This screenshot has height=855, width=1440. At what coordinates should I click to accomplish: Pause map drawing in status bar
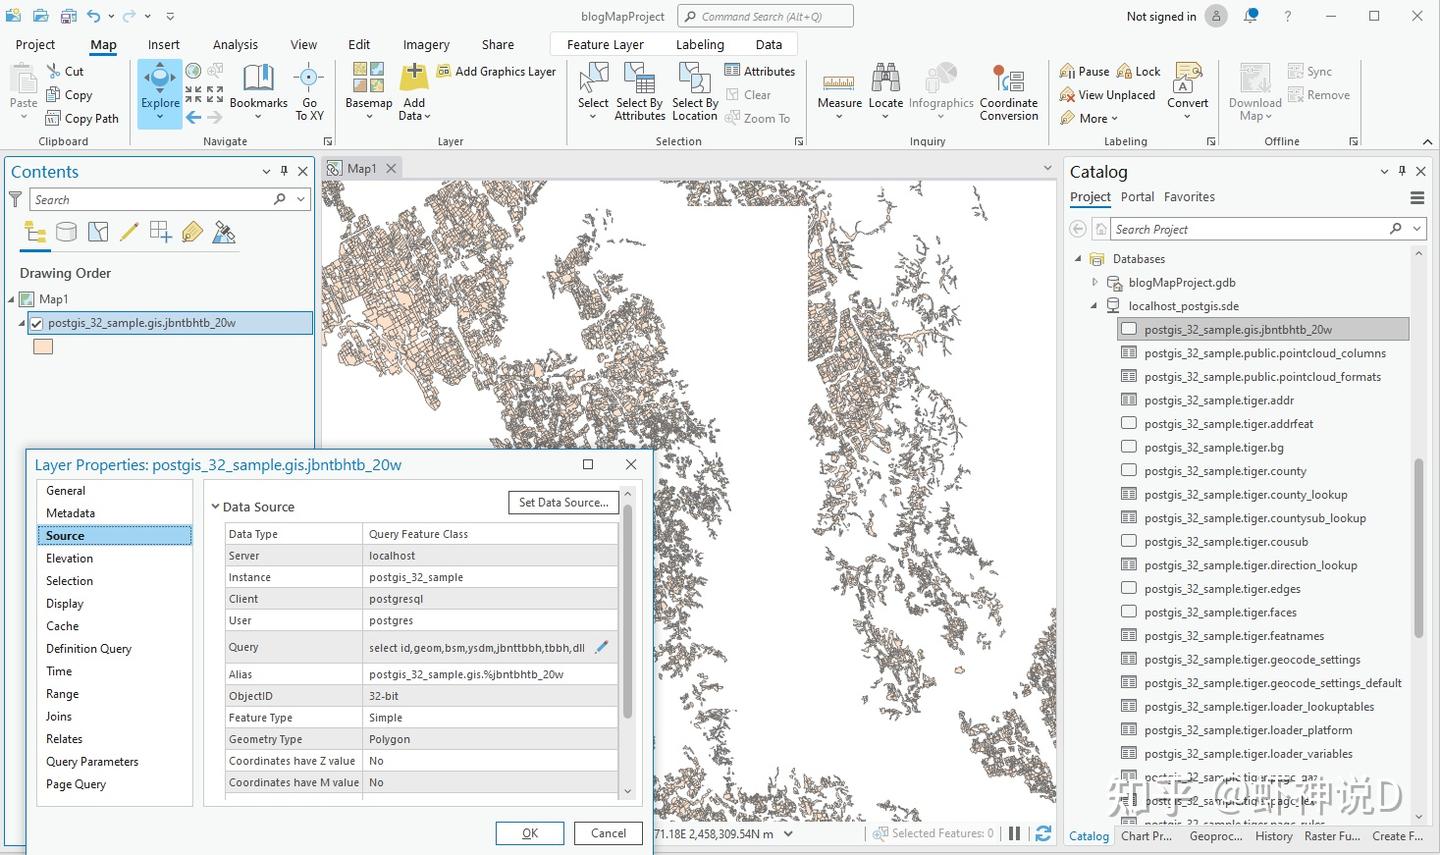(x=1015, y=833)
